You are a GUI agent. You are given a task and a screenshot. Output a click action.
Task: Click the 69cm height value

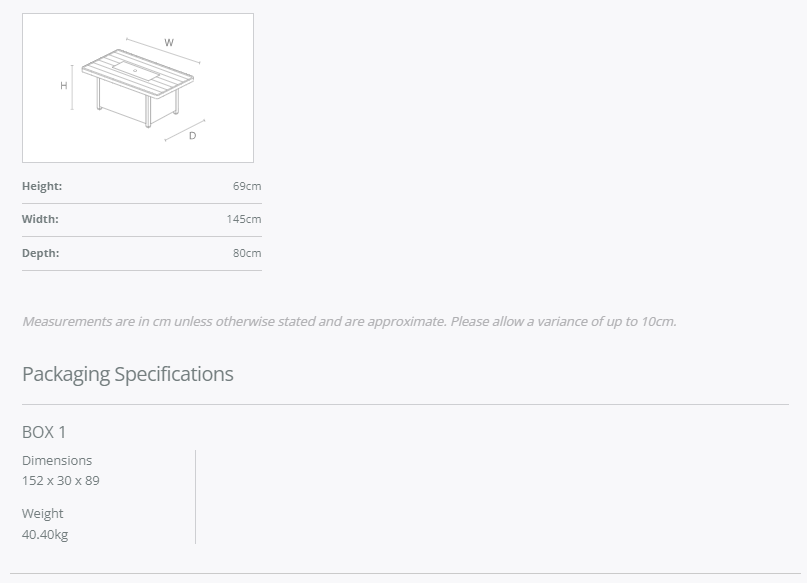coord(247,186)
